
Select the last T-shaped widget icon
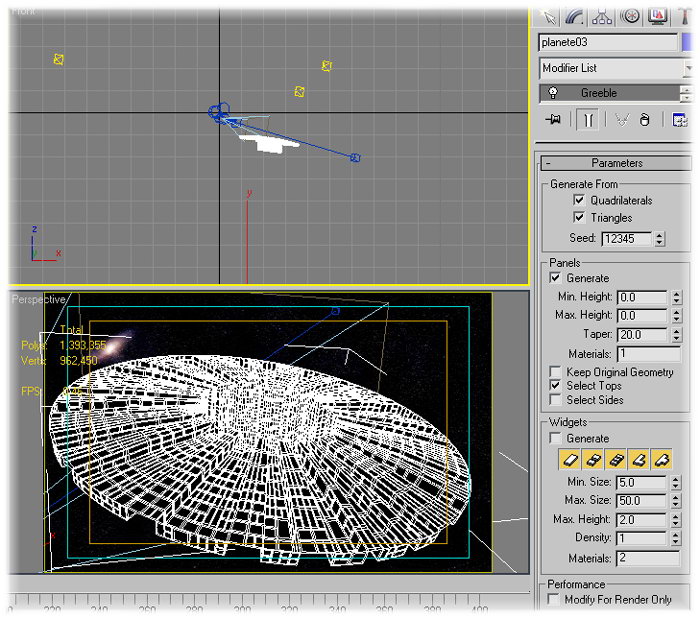click(x=661, y=460)
